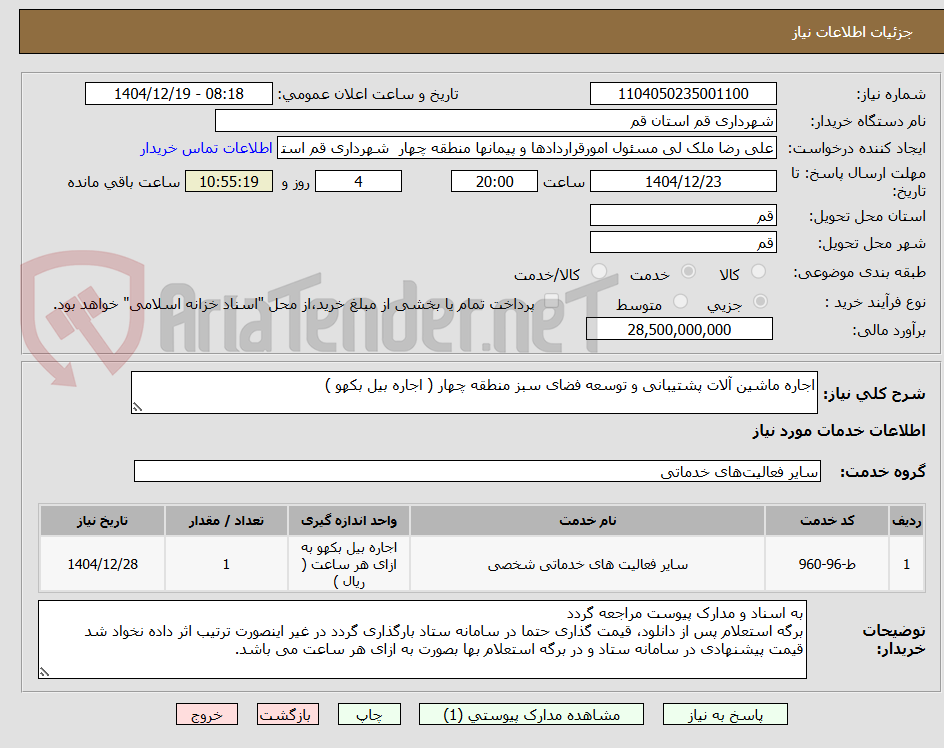Click the ردیف column header
Screen dimensions: 944x748
click(907, 520)
